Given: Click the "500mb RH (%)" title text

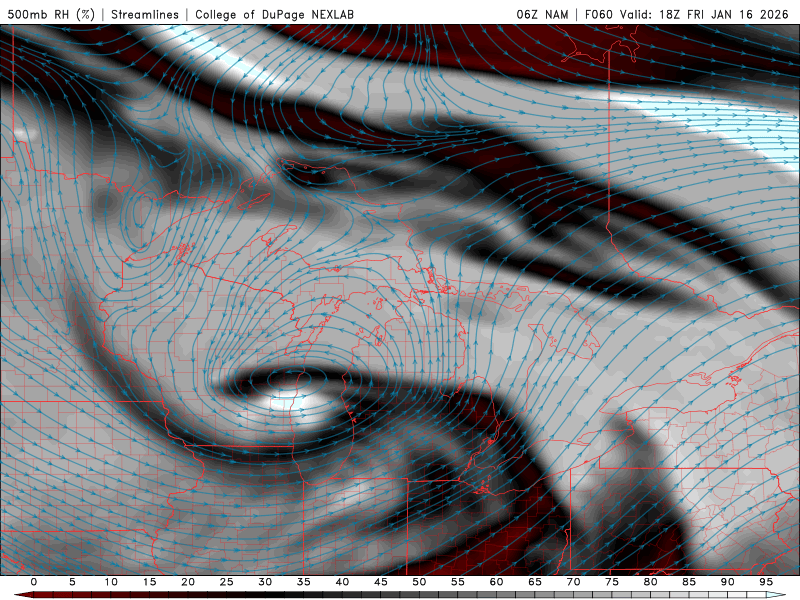Looking at the screenshot, I should point(51,14).
